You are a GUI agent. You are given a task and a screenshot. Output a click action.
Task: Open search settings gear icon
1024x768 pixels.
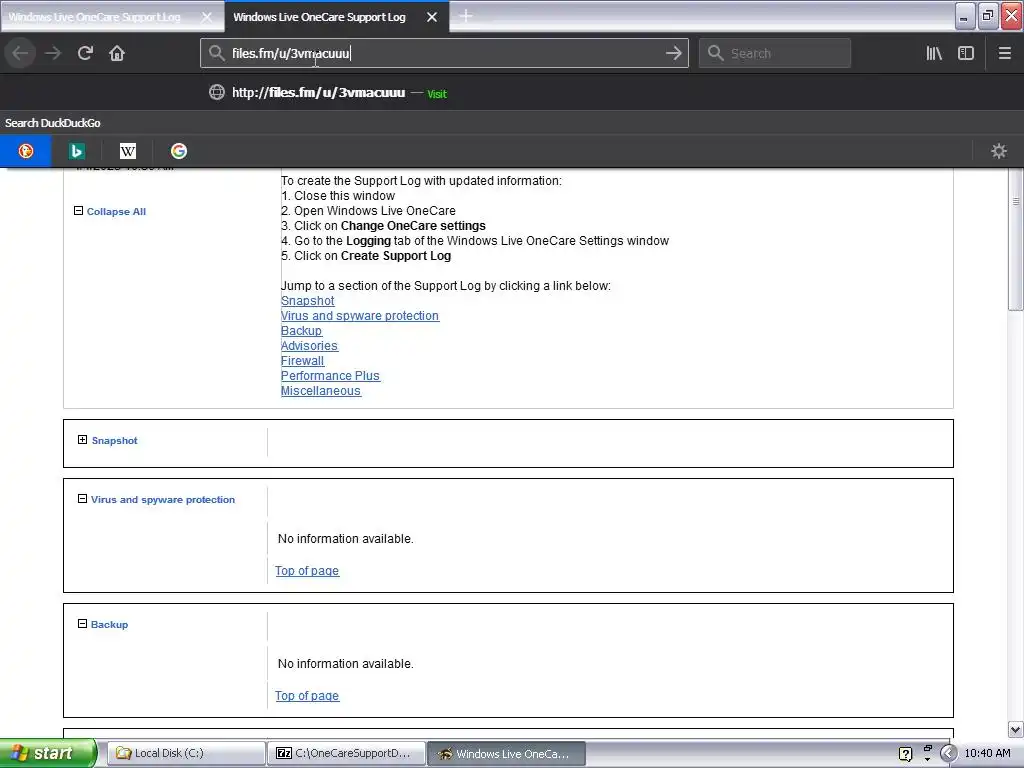(x=999, y=151)
